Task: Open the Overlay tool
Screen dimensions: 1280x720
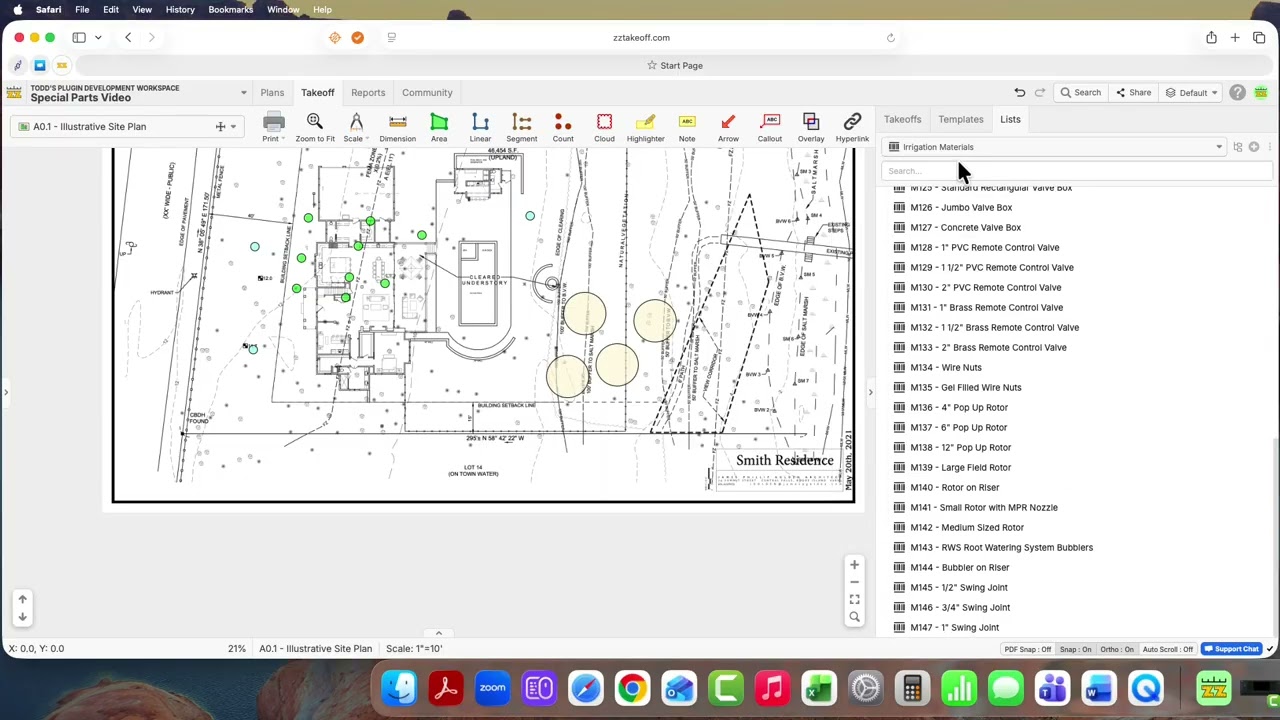Action: tap(811, 127)
